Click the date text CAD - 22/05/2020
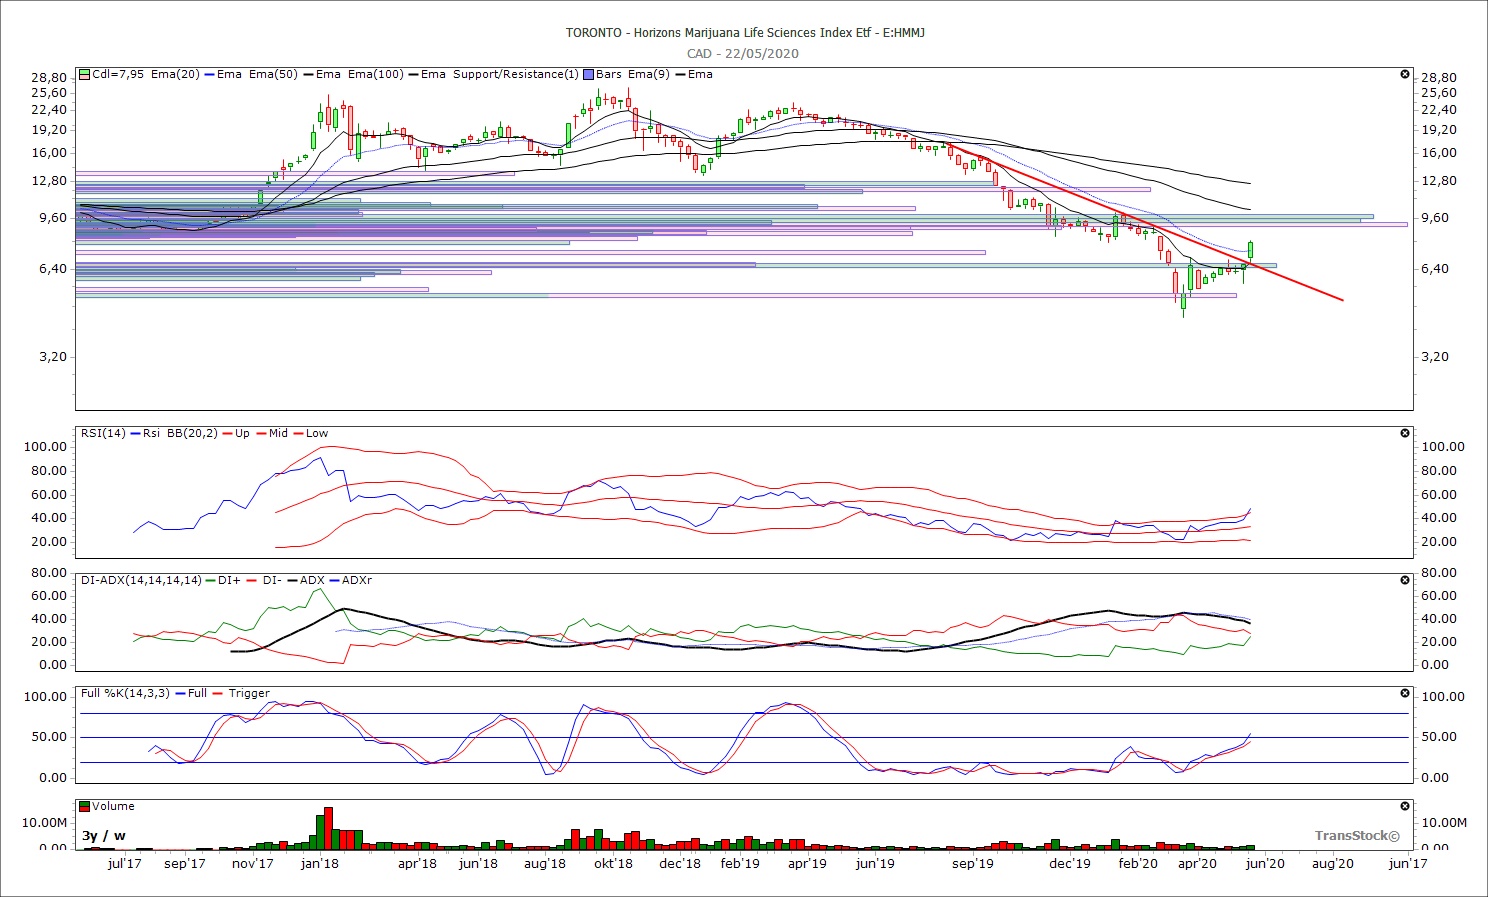This screenshot has width=1488, height=897. pos(743,54)
